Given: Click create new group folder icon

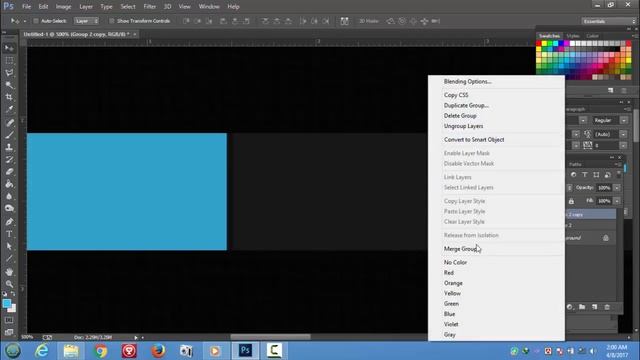Looking at the screenshot, I should [x=582, y=307].
